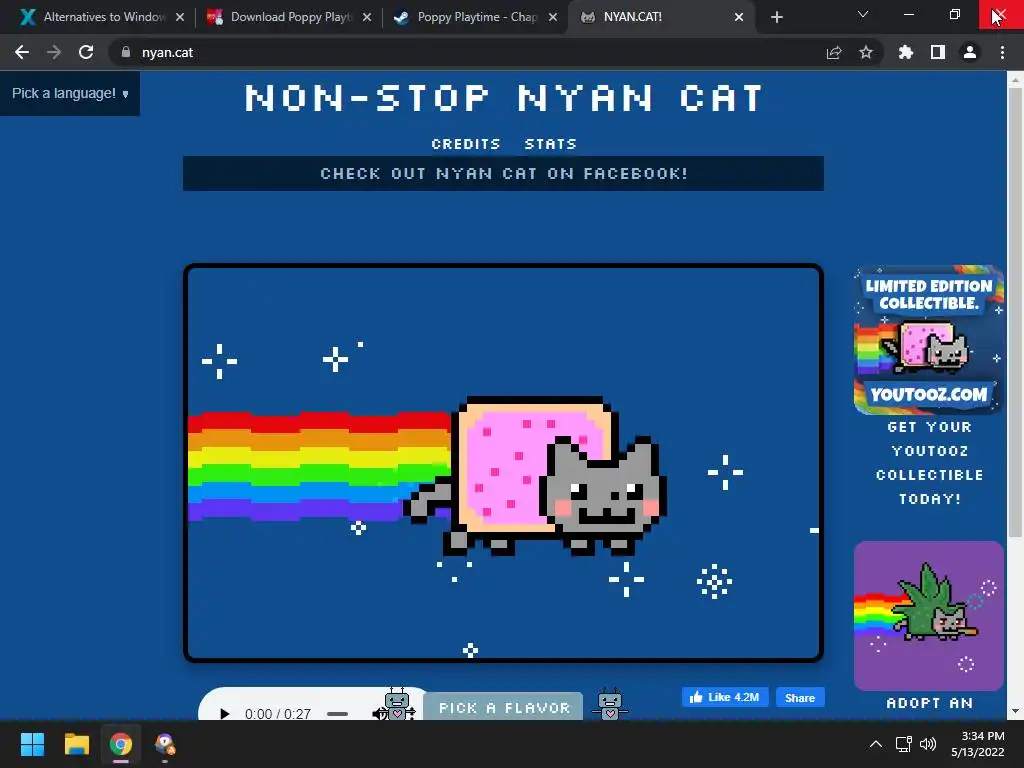Like Nyan Cat on Facebook
Viewport: 1024px width, 768px height.
click(725, 697)
